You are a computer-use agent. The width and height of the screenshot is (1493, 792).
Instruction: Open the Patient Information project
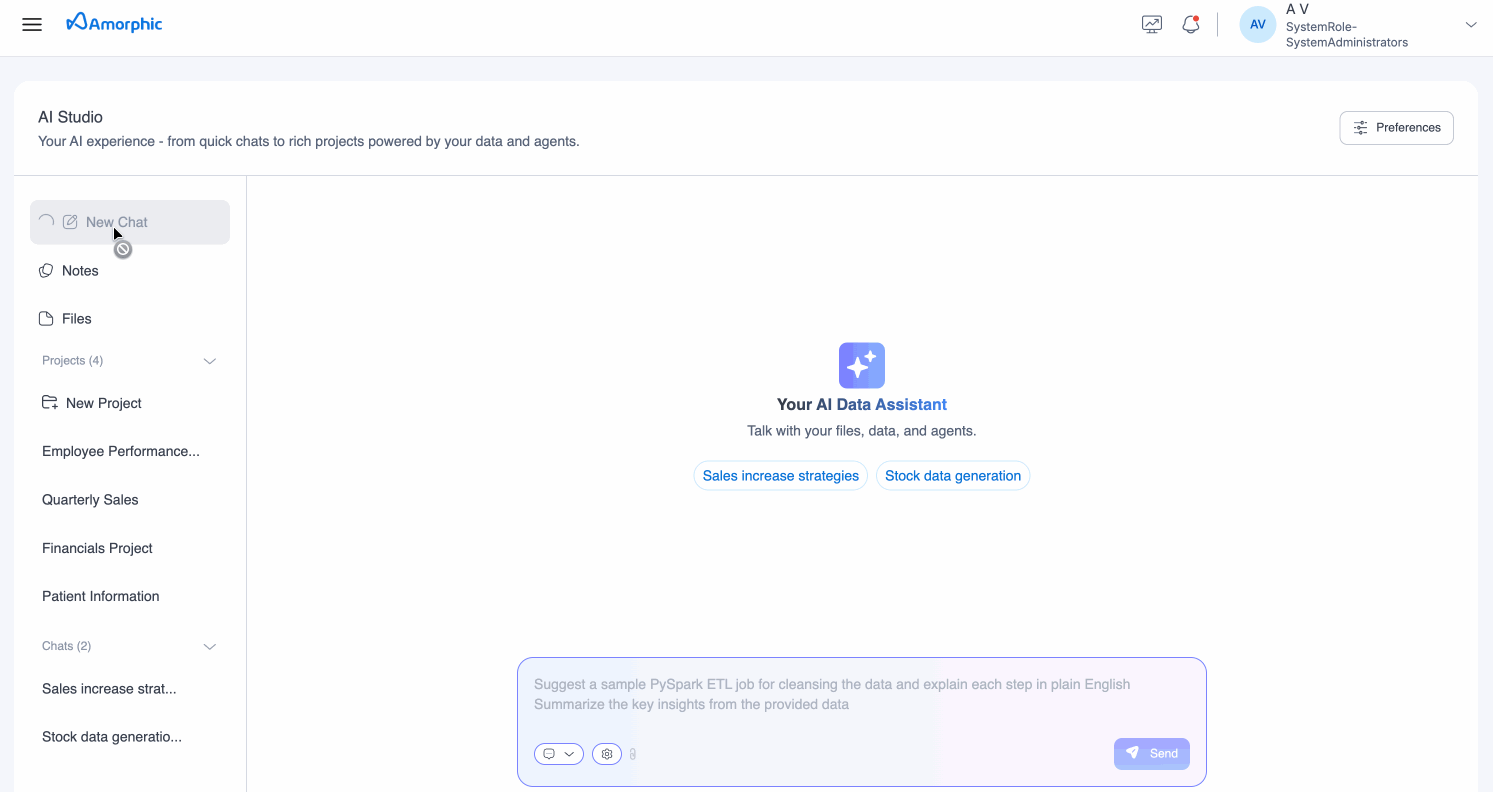click(100, 595)
